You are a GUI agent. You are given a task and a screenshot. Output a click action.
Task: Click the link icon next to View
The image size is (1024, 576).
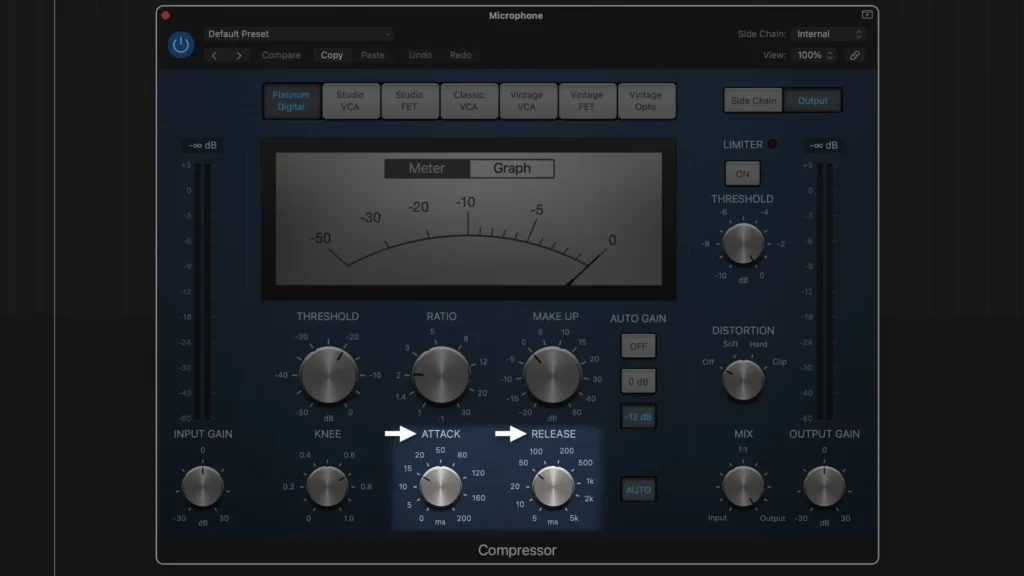(854, 56)
